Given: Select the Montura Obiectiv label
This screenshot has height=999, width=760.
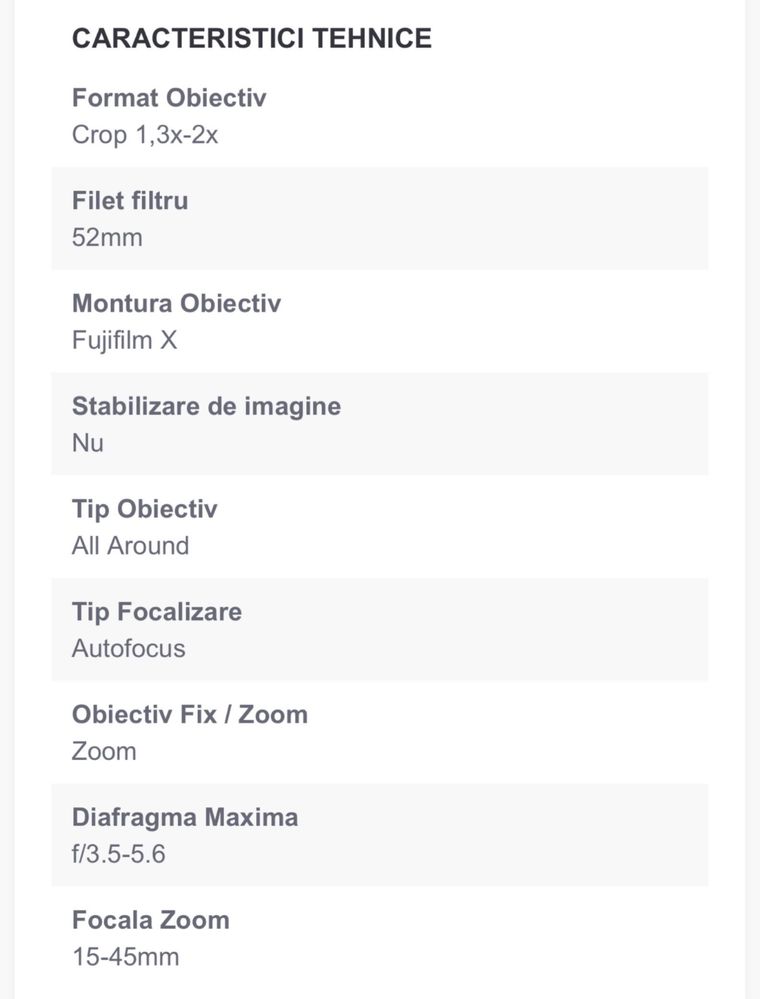Looking at the screenshot, I should tap(176, 303).
